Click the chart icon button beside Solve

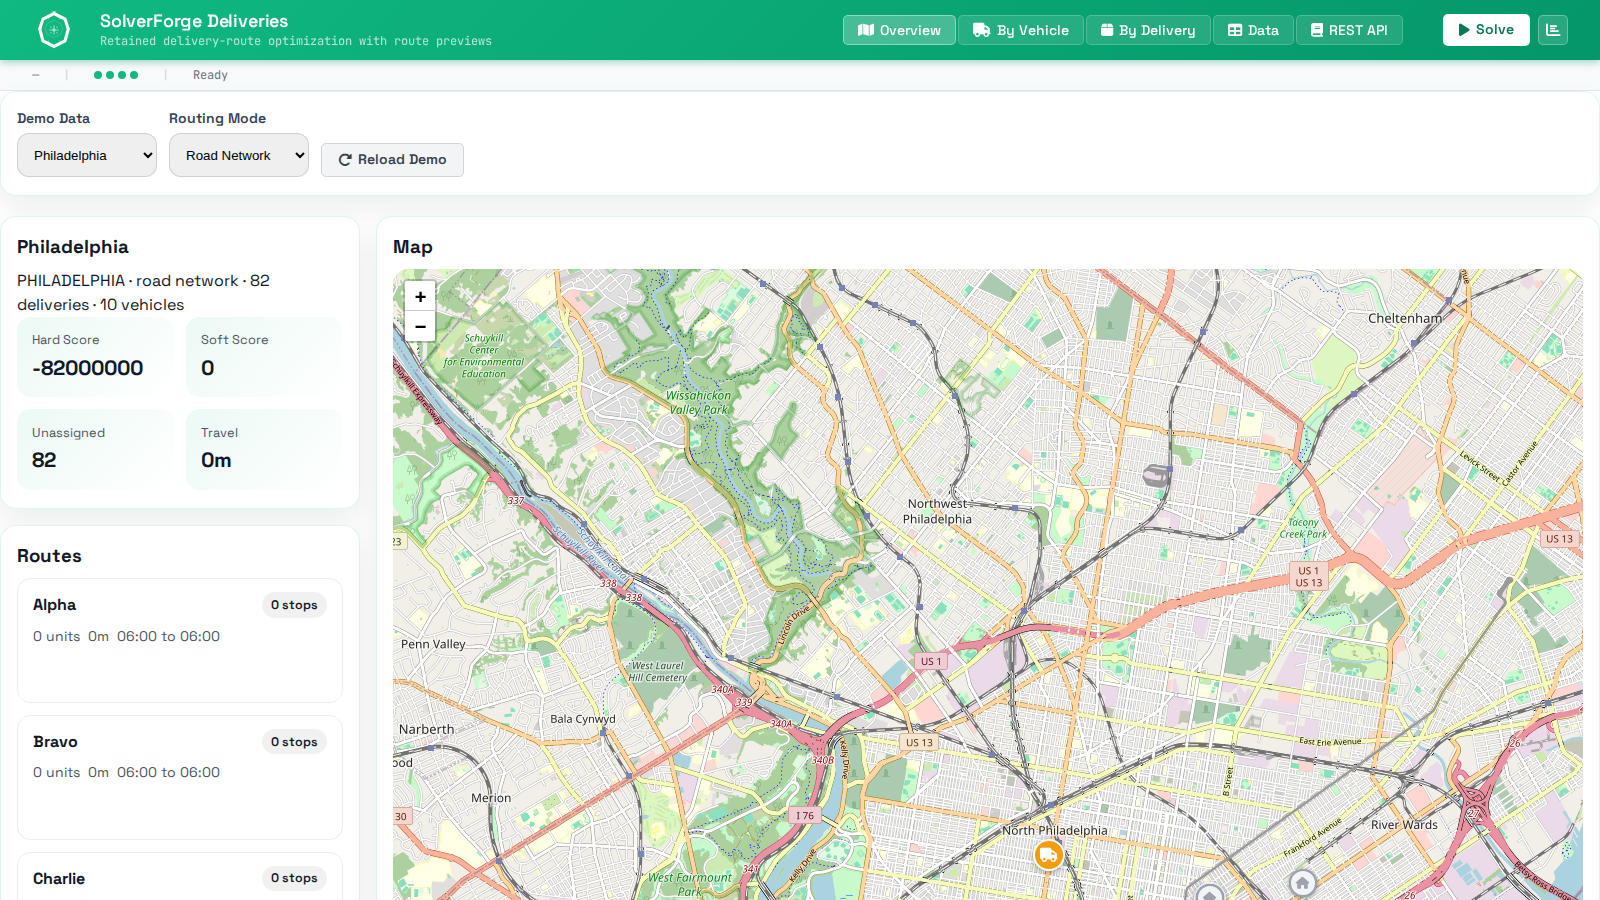pyautogui.click(x=1553, y=30)
